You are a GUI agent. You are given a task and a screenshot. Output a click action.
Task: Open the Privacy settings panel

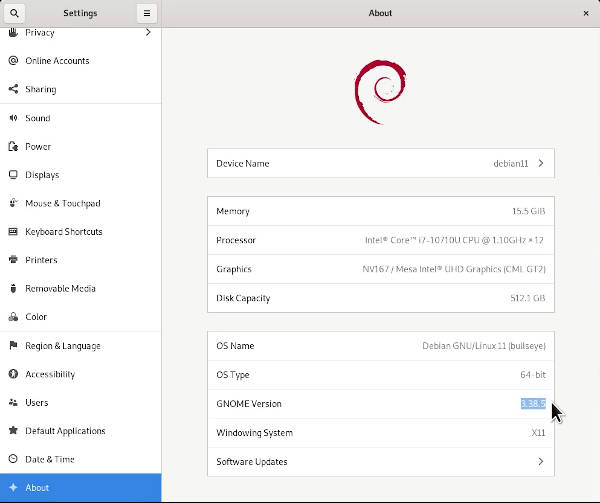[x=80, y=33]
